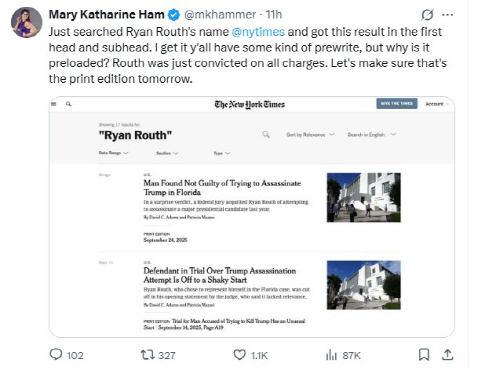Repost the tweet with retweet icon

click(146, 355)
